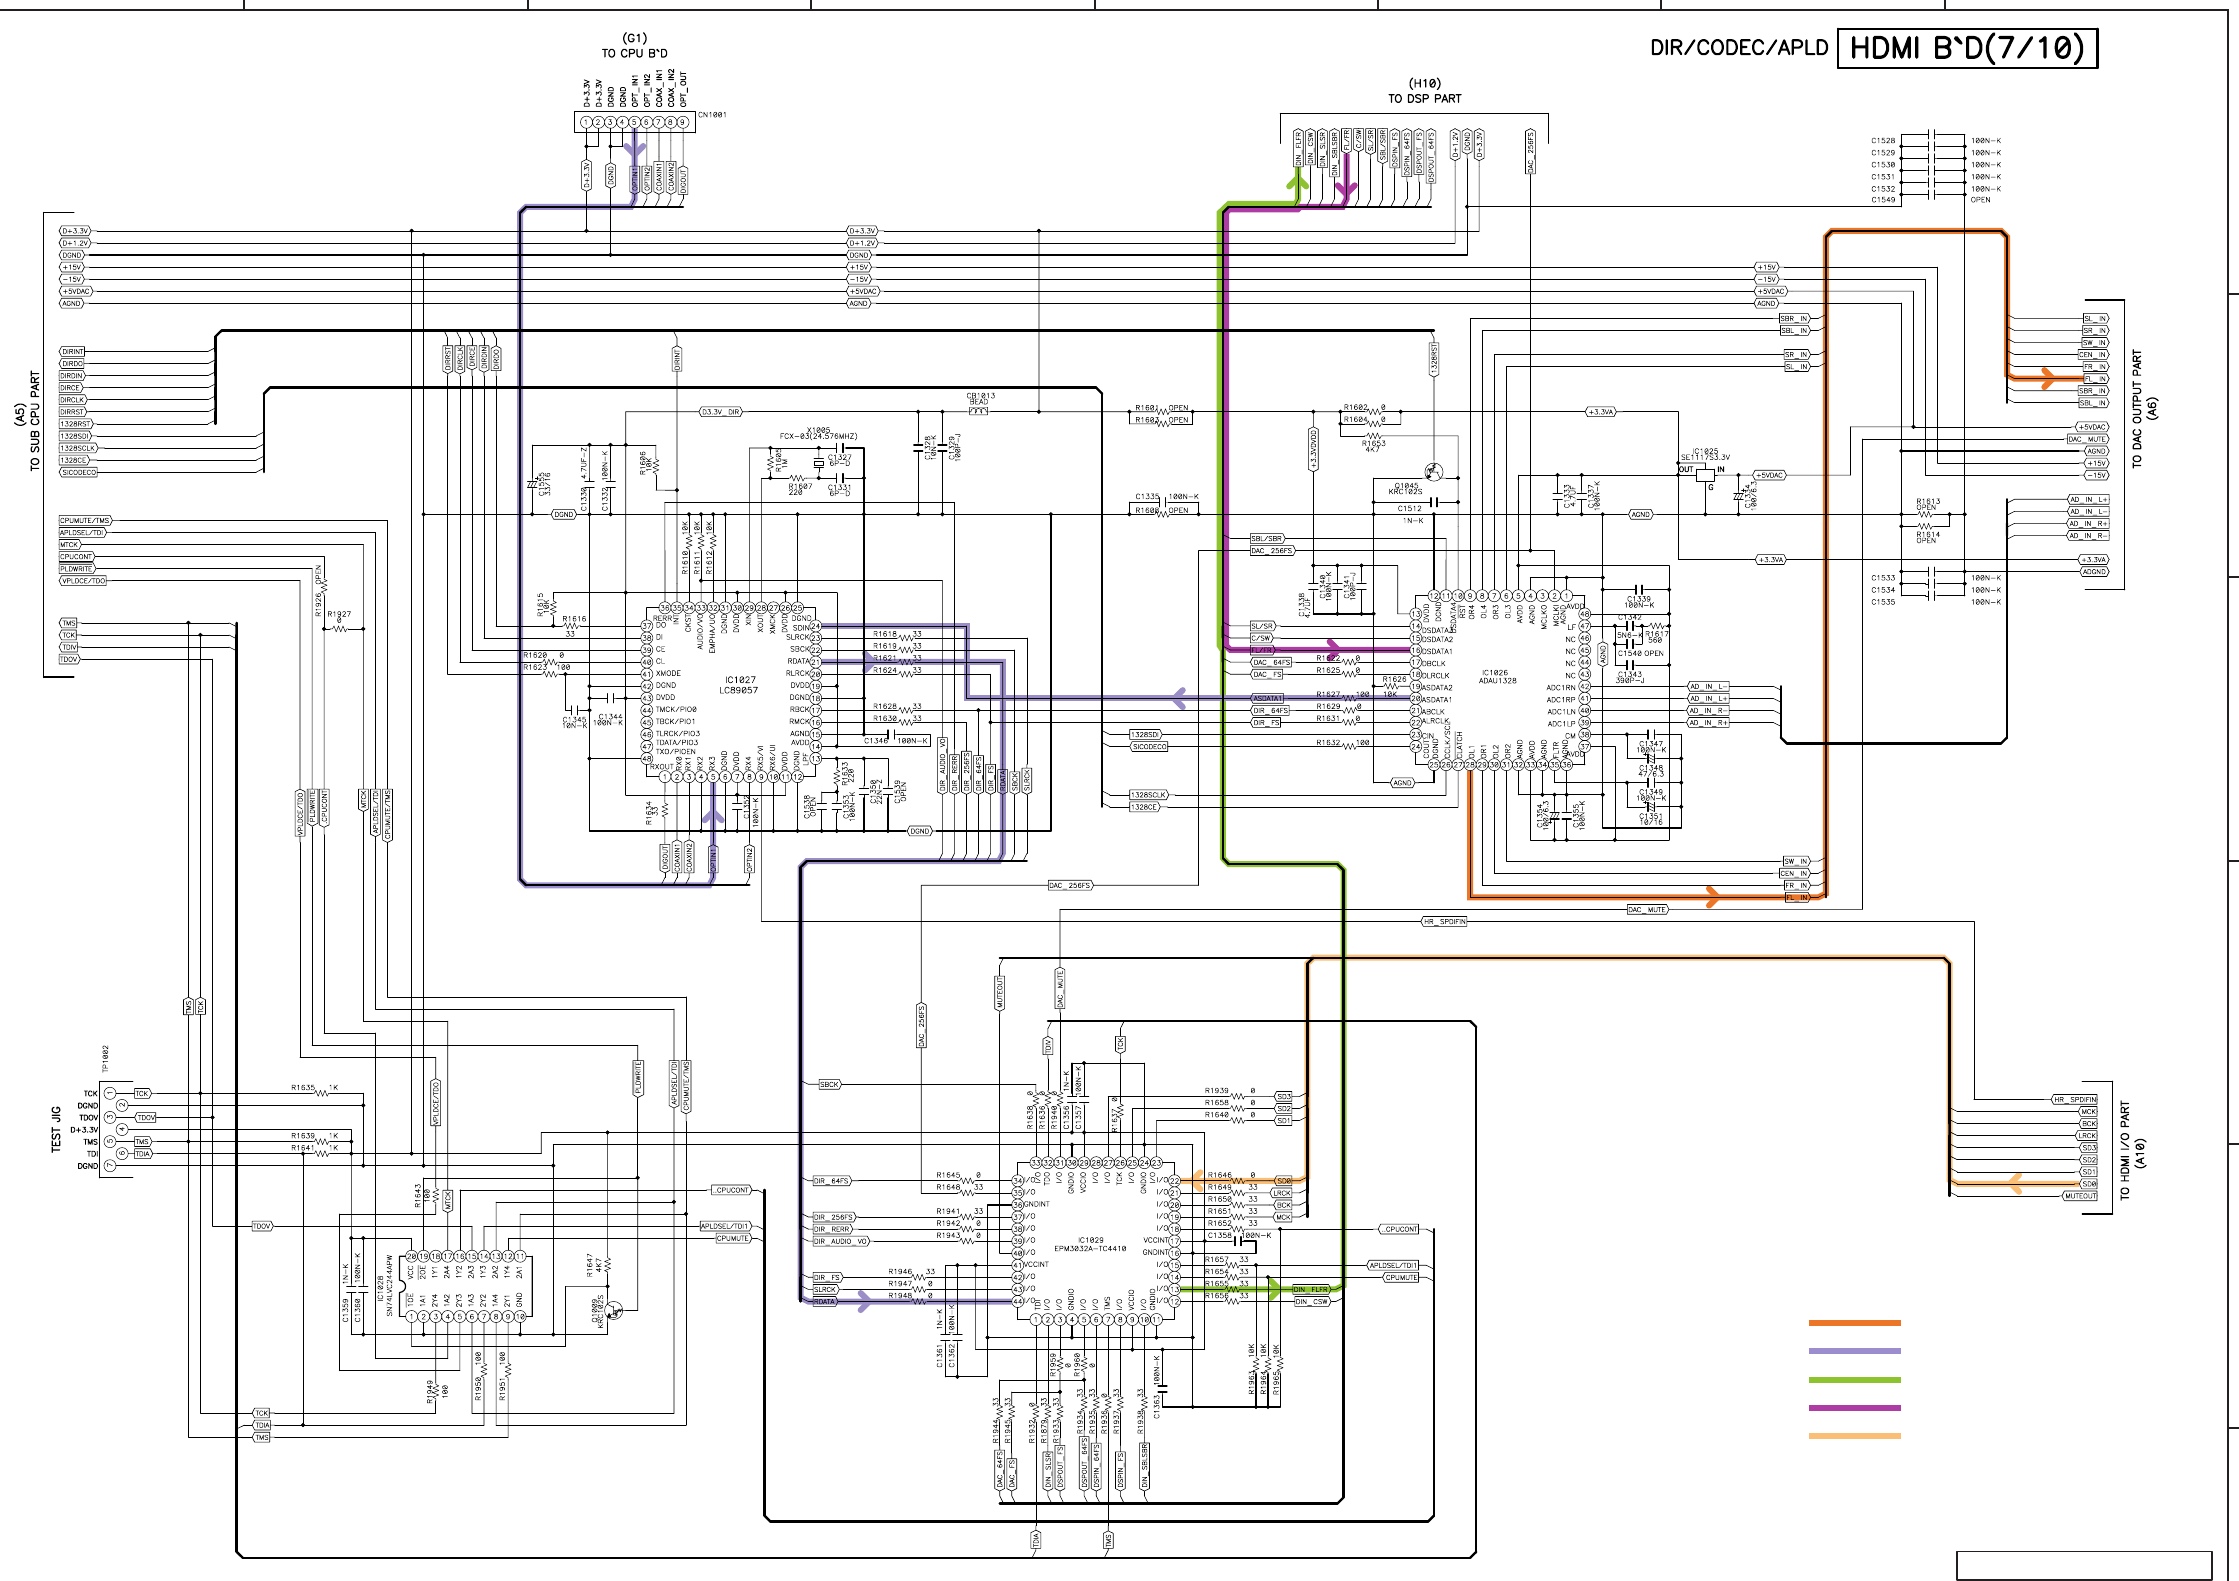Click the TO DSP PART label

pyautogui.click(x=1424, y=98)
